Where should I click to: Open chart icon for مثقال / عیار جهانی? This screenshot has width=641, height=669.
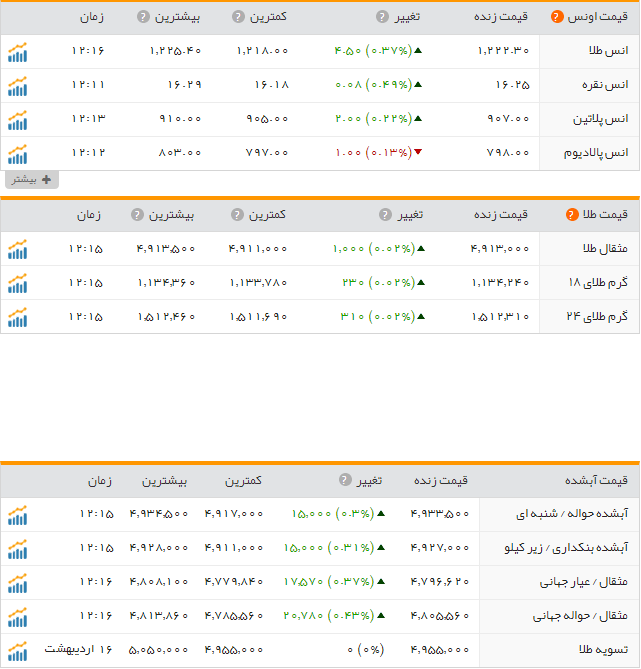pos(17,583)
